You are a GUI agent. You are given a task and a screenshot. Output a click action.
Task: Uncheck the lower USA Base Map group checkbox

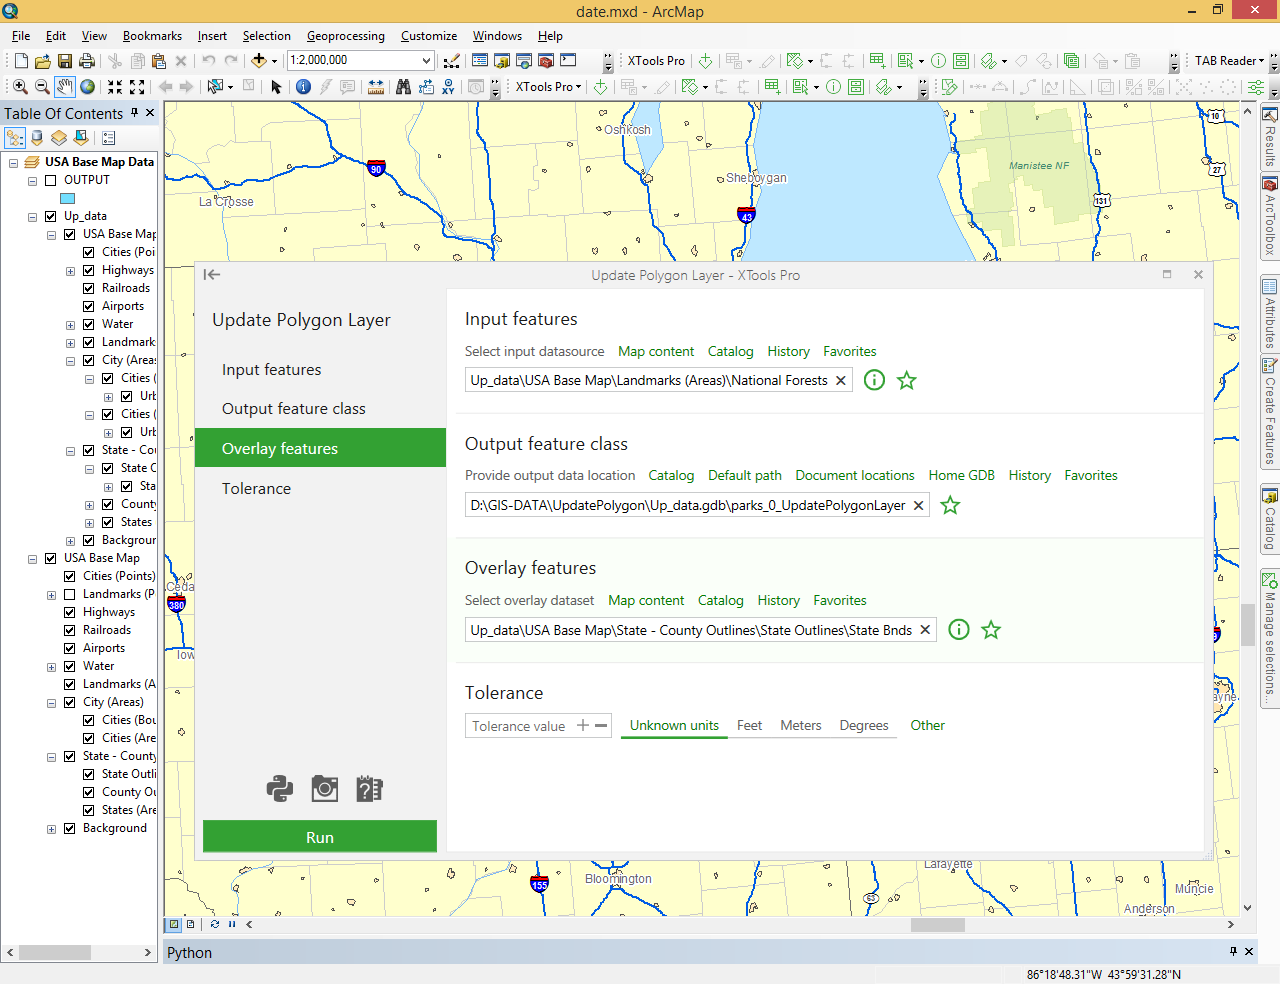(x=50, y=558)
